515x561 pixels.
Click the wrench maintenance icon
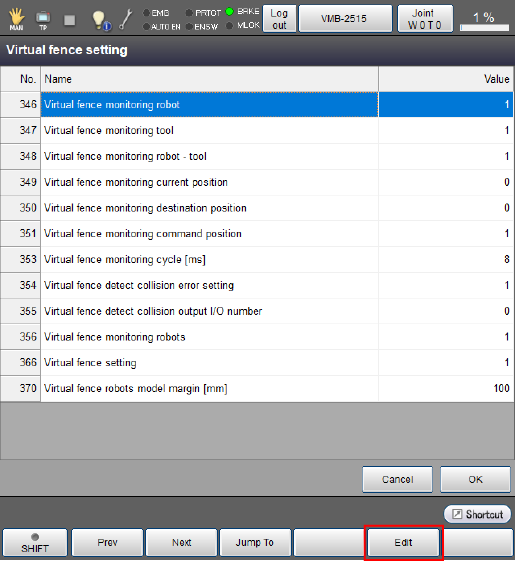click(125, 19)
